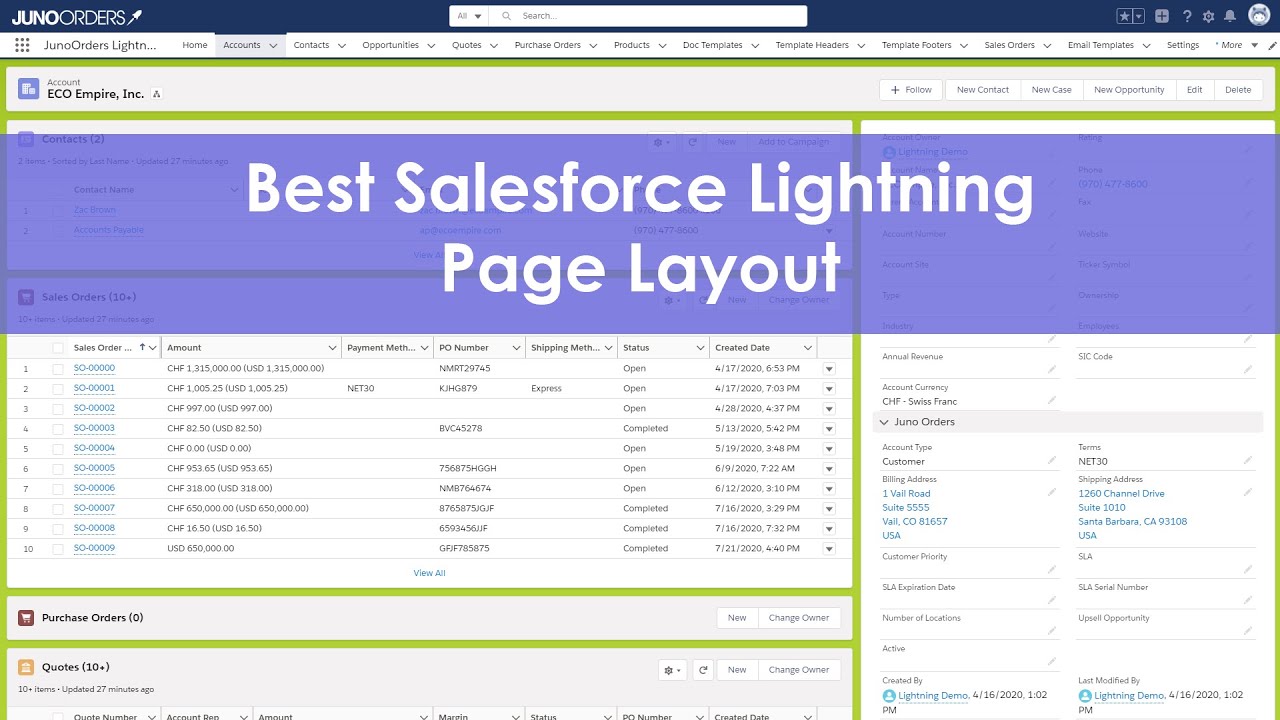Image resolution: width=1280 pixels, height=720 pixels.
Task: Check the SO-00000 row checkbox
Action: (x=58, y=369)
